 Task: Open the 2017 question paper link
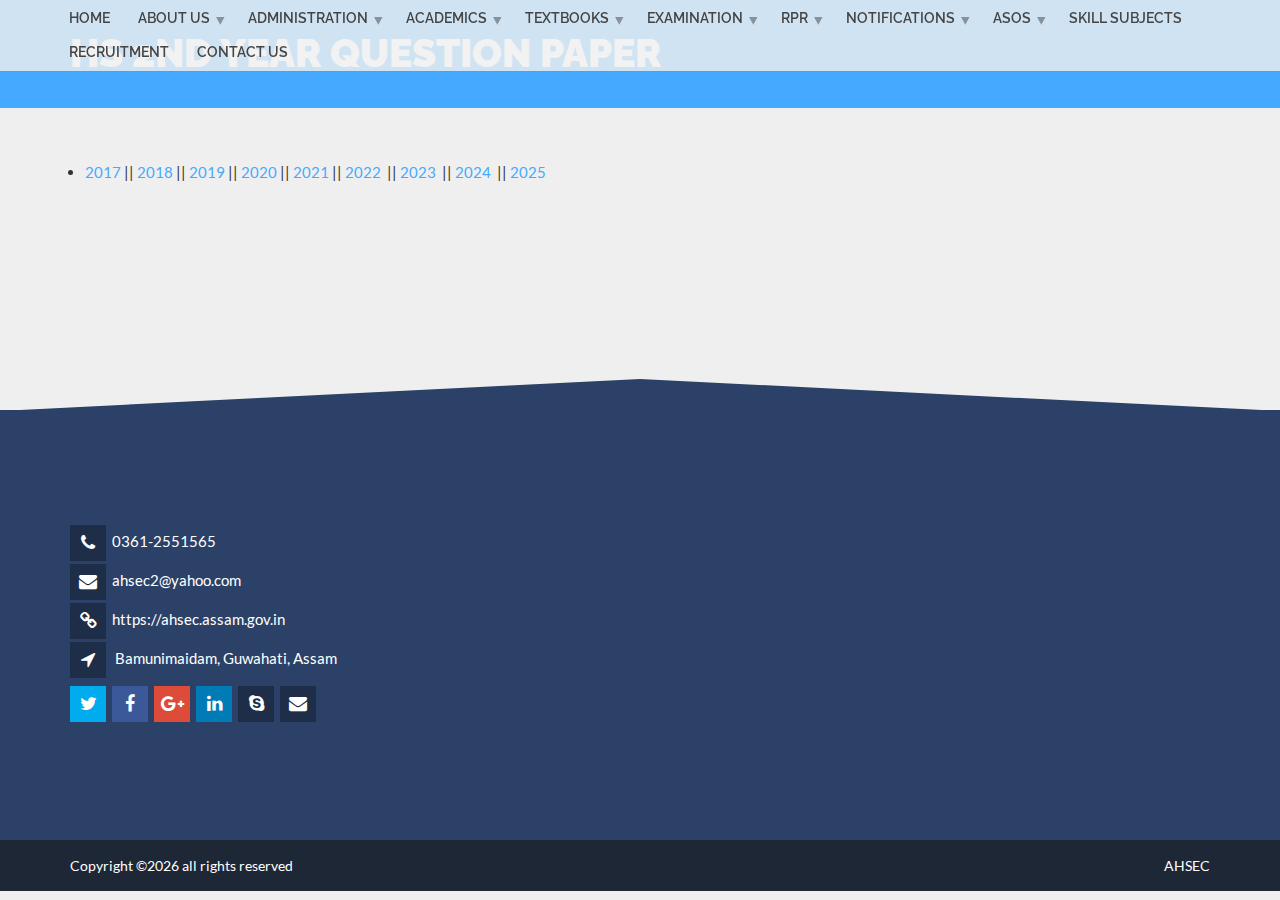tap(103, 172)
